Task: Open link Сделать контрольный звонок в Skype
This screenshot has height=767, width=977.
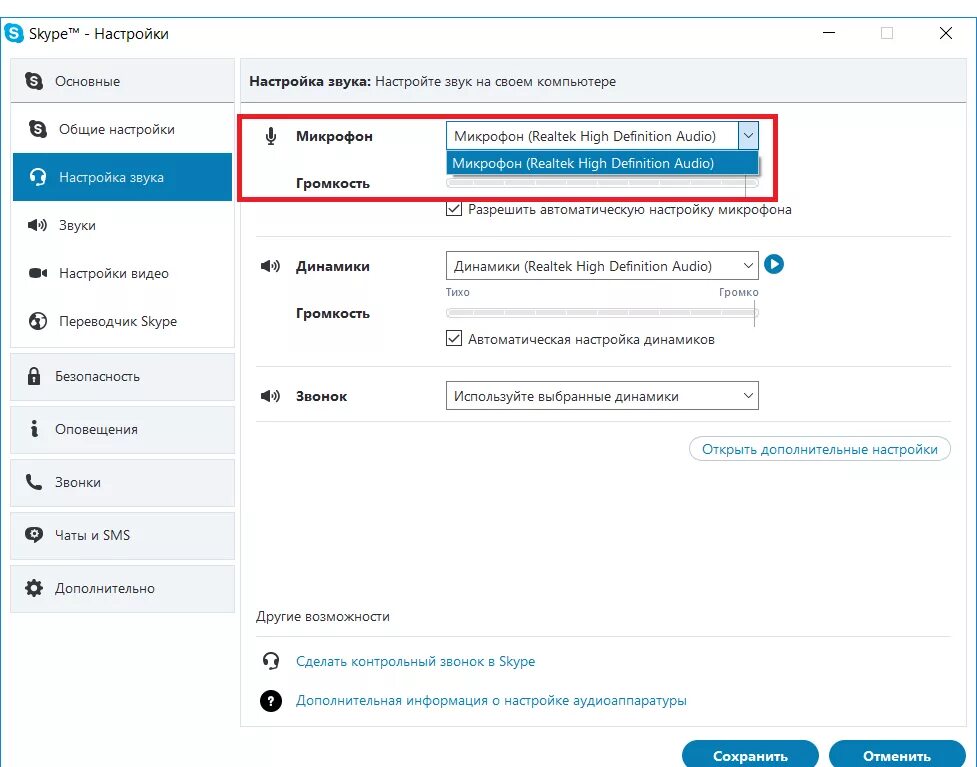Action: 416,662
